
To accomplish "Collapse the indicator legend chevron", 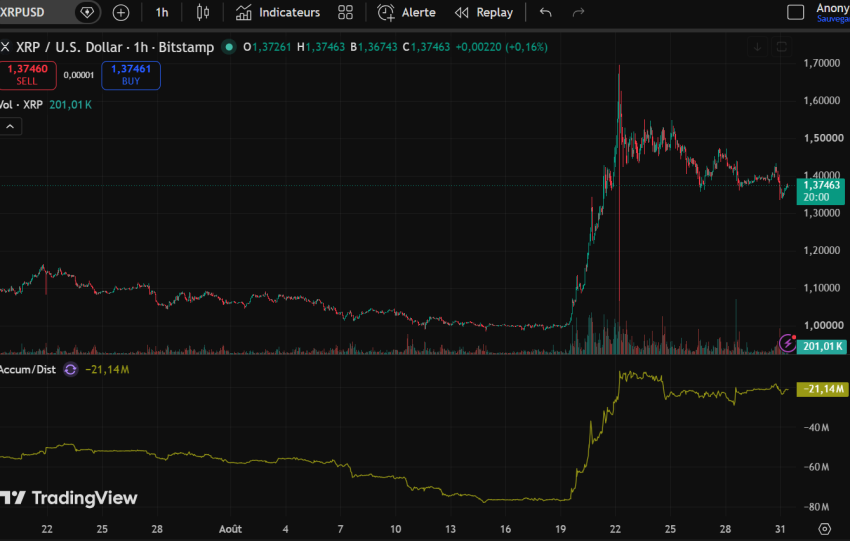I will (10, 126).
